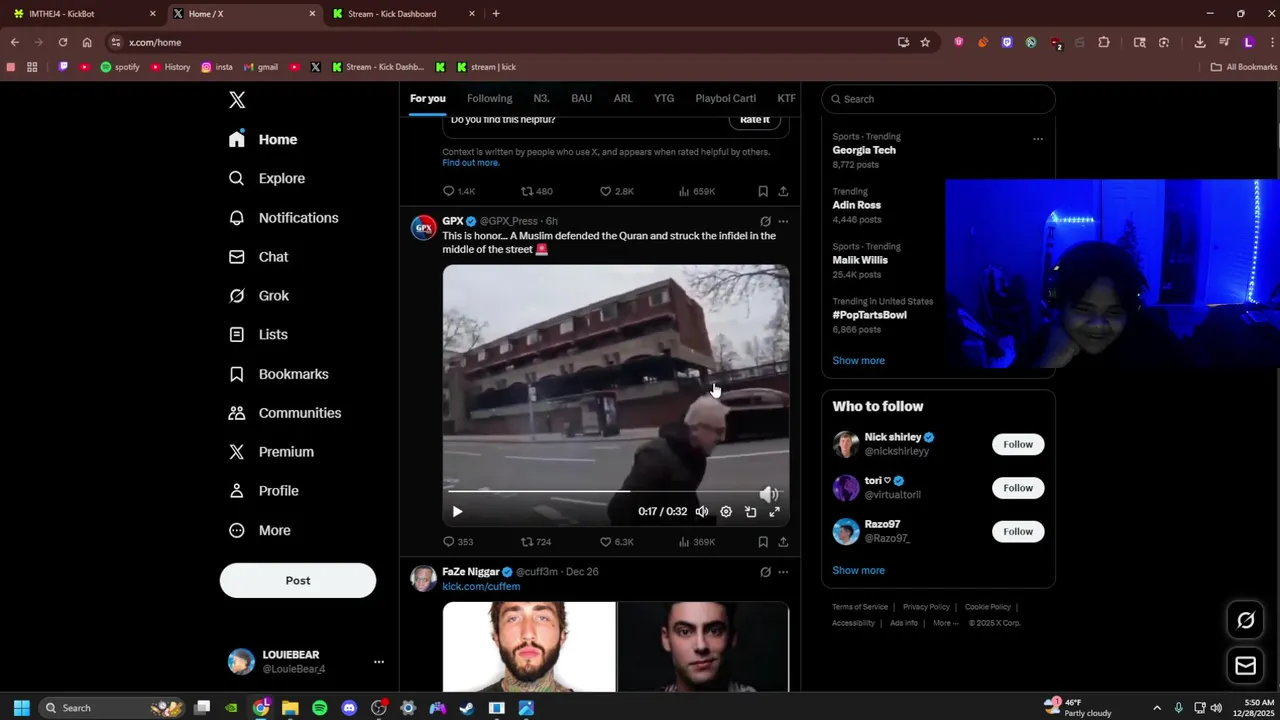
Task: Click the Post button
Action: coord(298,580)
